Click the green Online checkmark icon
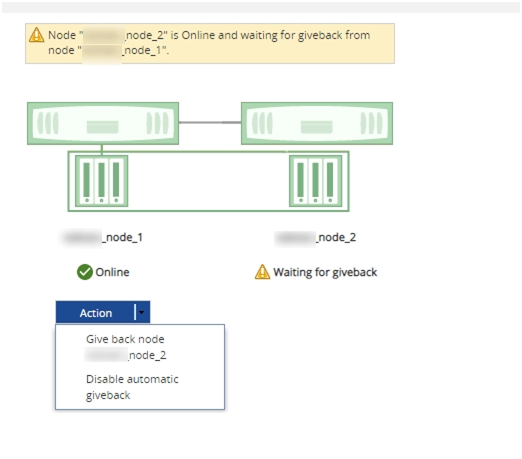 (85, 272)
